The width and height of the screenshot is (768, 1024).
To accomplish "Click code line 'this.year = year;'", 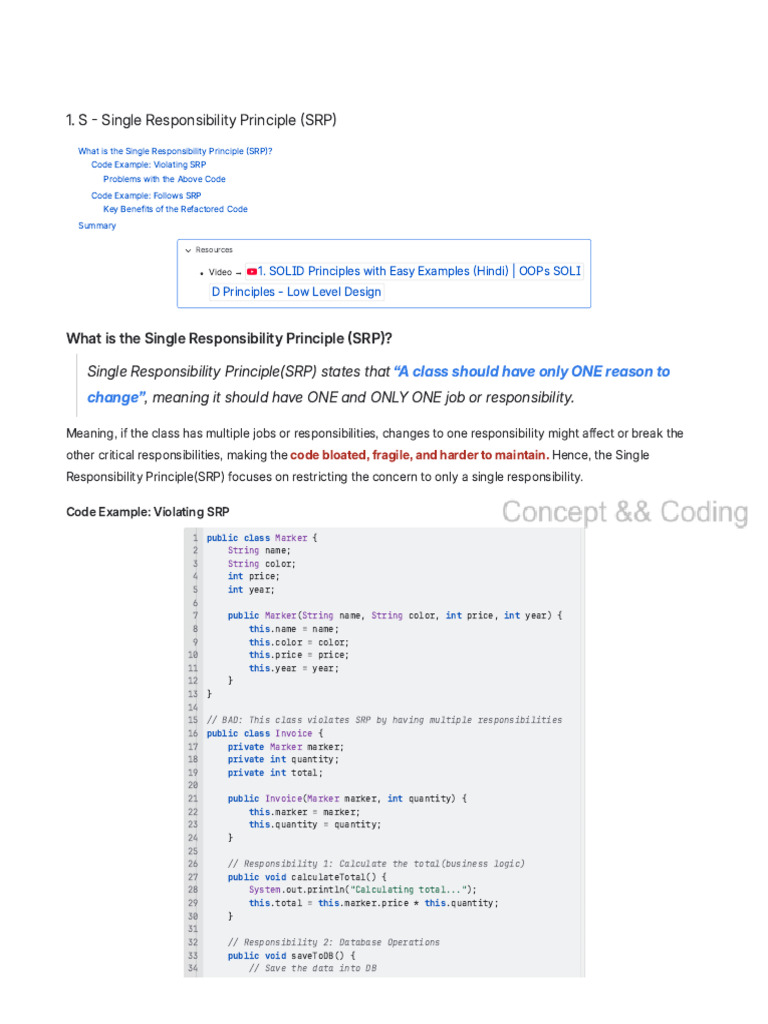I will 294,668.
